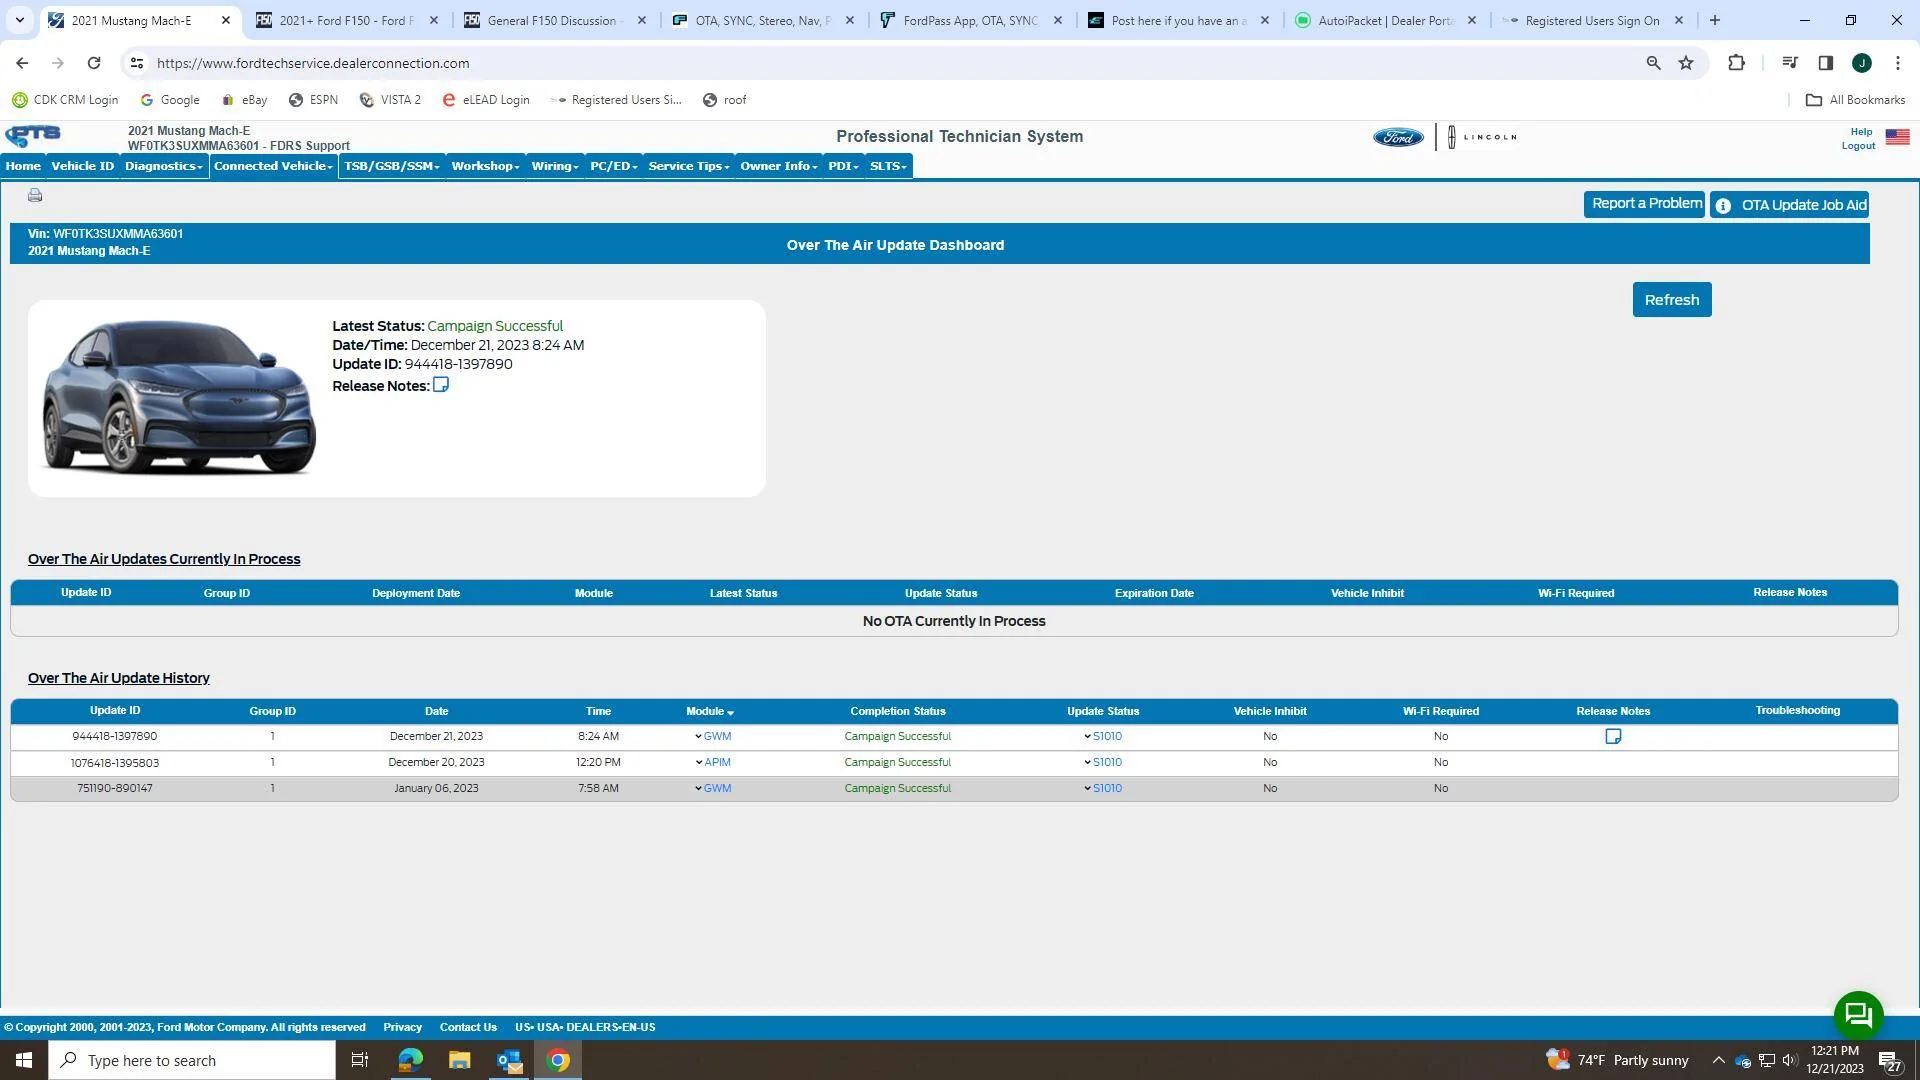Open a new browser tab

[x=1714, y=20]
